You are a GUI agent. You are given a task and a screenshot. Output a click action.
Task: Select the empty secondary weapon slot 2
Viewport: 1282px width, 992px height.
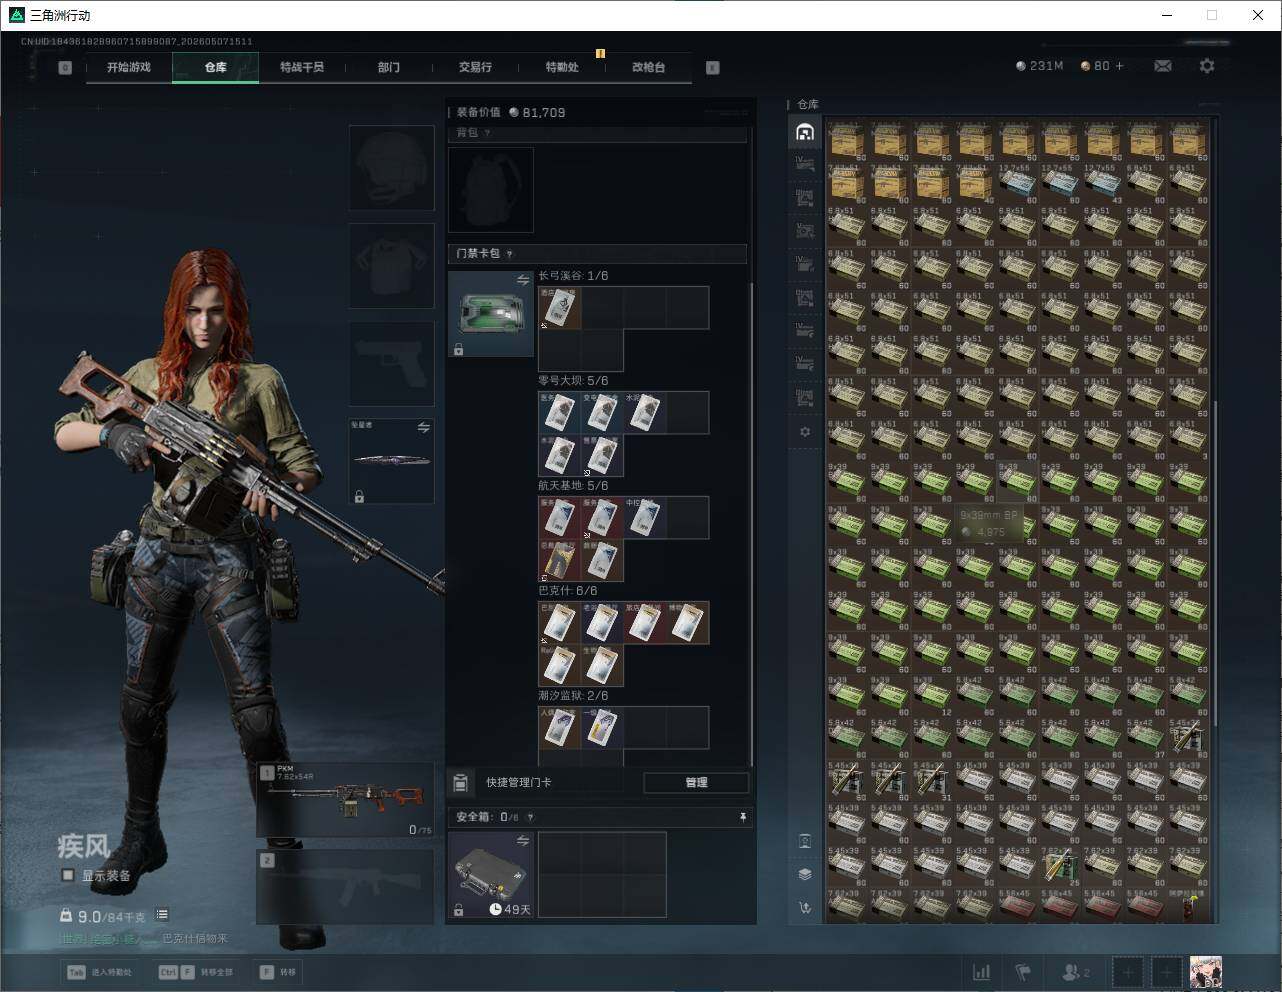[346, 887]
